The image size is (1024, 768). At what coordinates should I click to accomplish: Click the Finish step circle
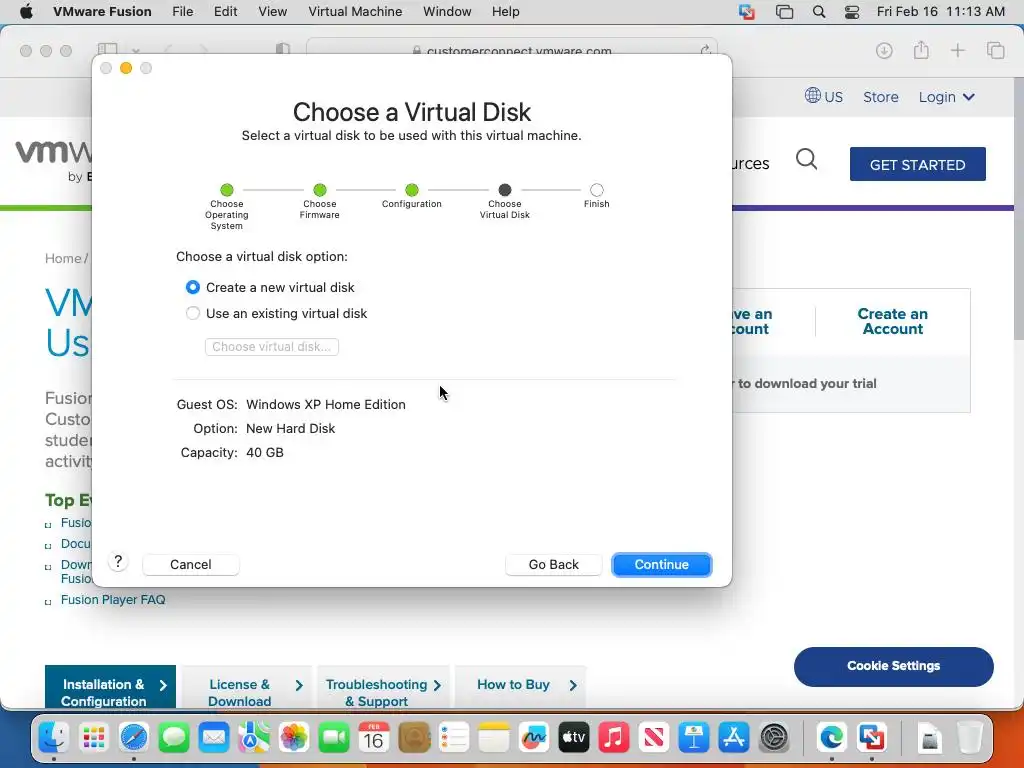(596, 190)
